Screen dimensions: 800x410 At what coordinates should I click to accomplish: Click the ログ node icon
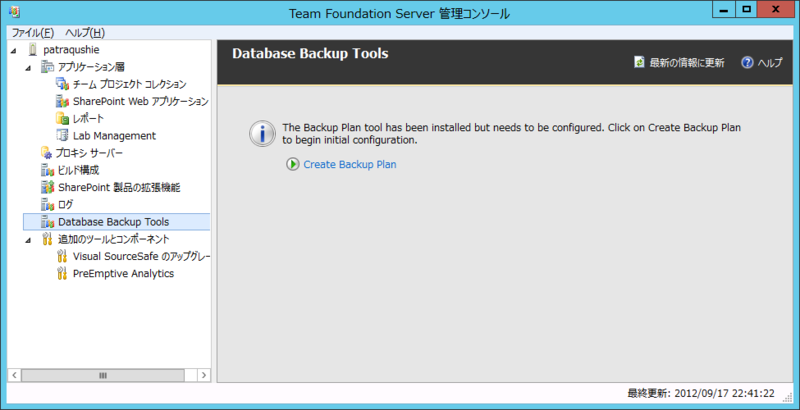[47, 204]
